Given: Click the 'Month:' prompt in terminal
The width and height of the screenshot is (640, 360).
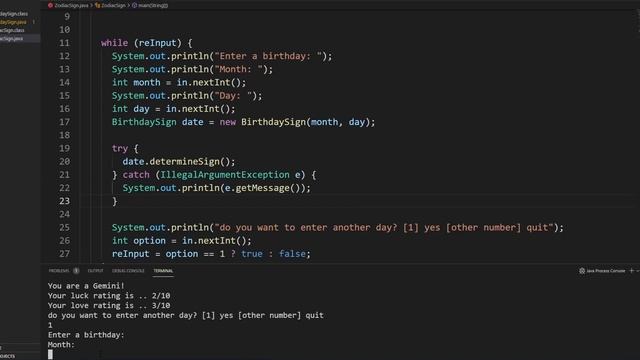Looking at the screenshot, I should point(61,344).
